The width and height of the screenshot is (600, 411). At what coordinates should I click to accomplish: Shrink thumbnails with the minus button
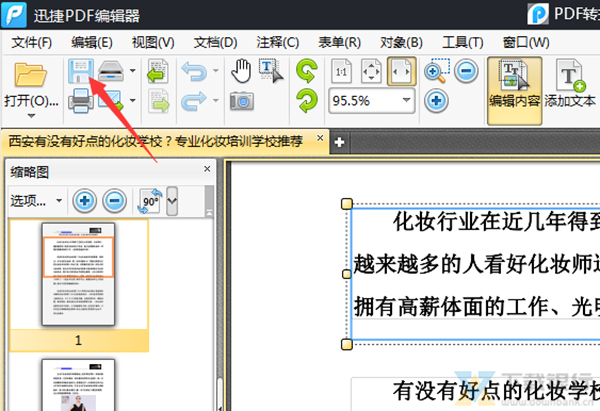[114, 201]
